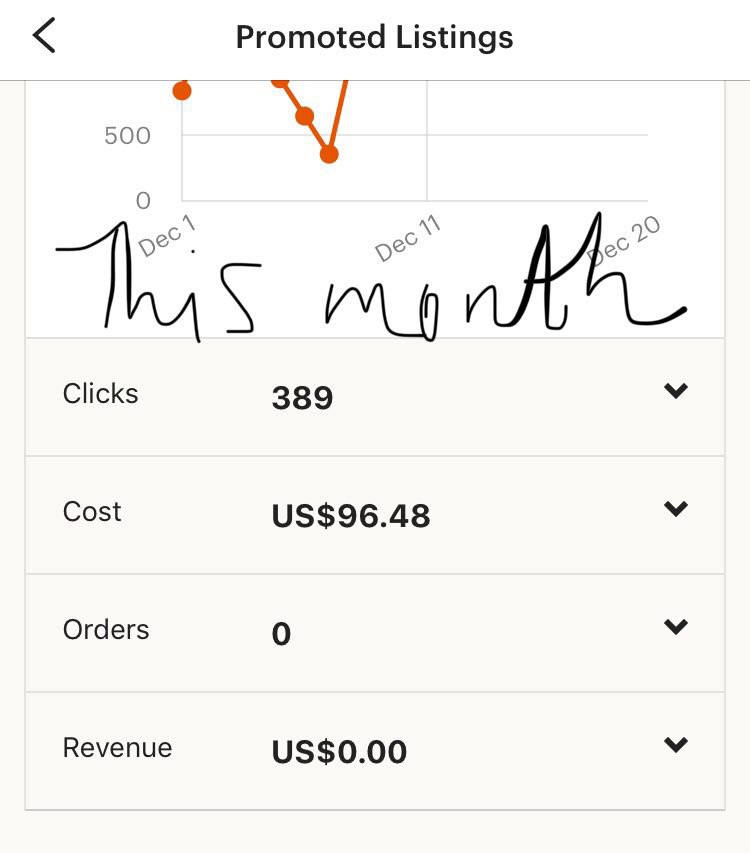Click the lowest orange chart data point
The width and height of the screenshot is (750, 853).
[x=329, y=154]
